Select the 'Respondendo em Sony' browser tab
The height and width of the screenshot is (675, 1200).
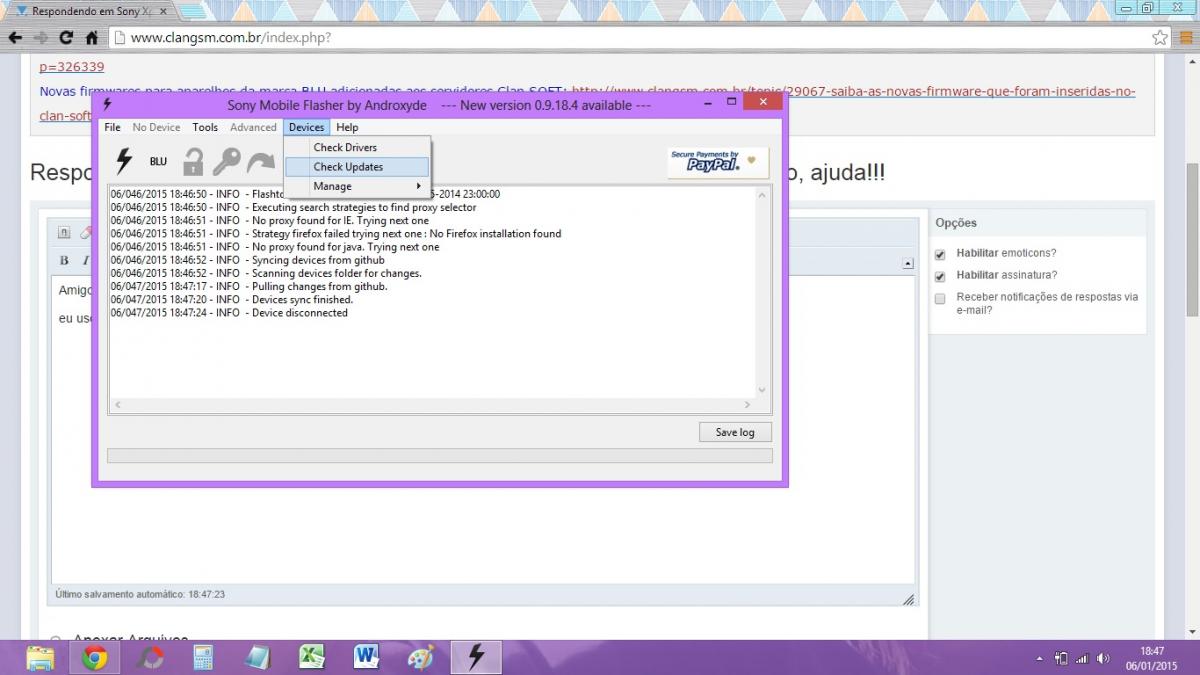click(91, 11)
